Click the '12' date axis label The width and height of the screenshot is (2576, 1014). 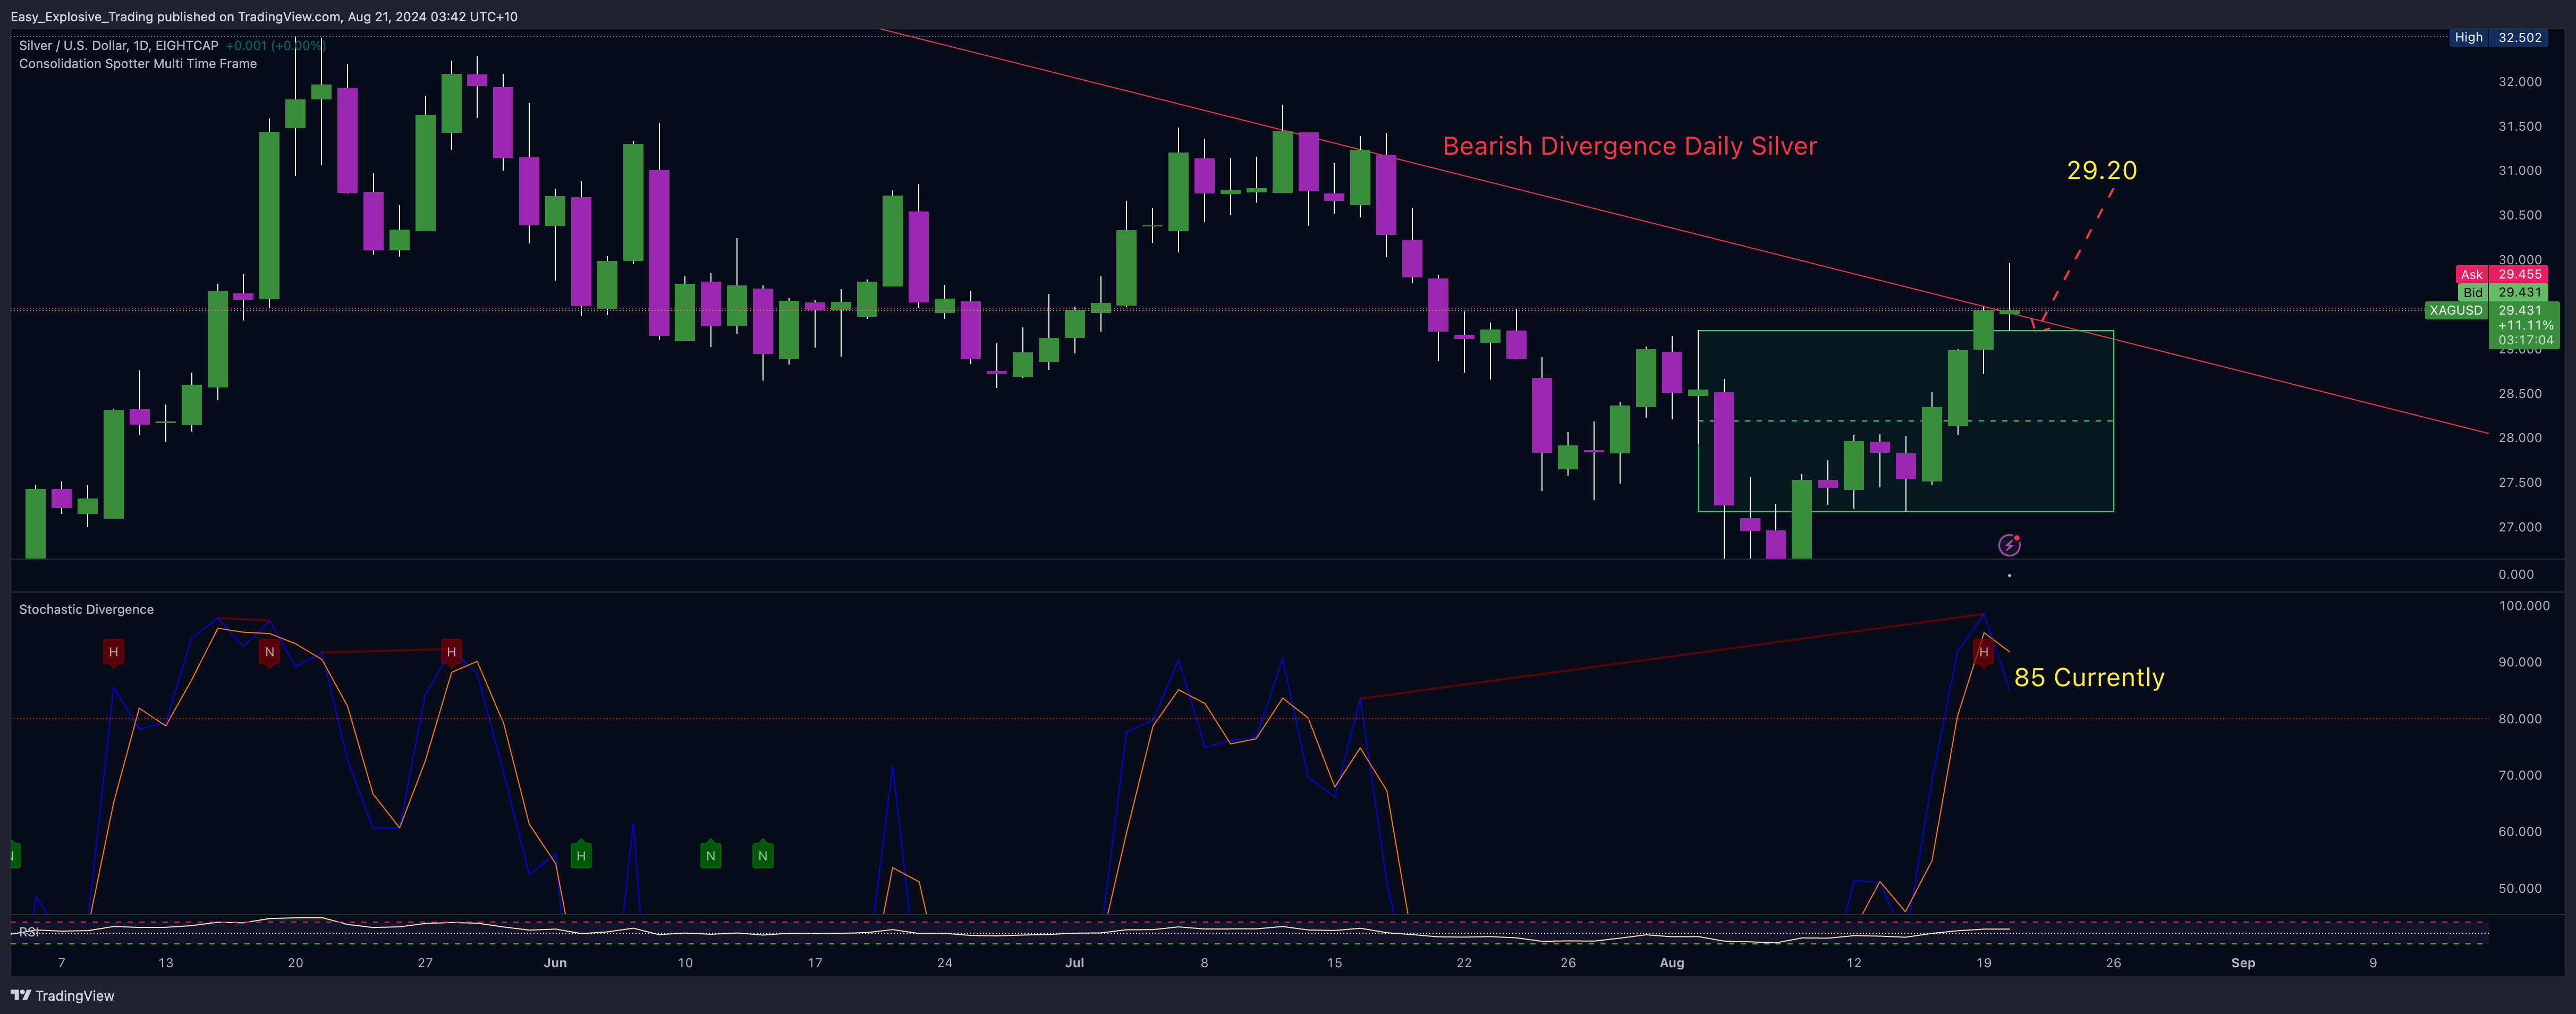1853,963
